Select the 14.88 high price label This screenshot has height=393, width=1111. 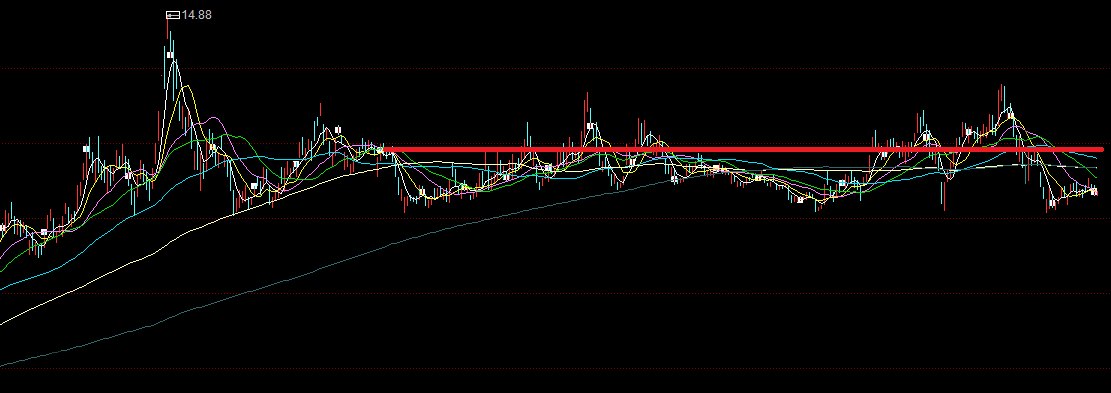[196, 14]
